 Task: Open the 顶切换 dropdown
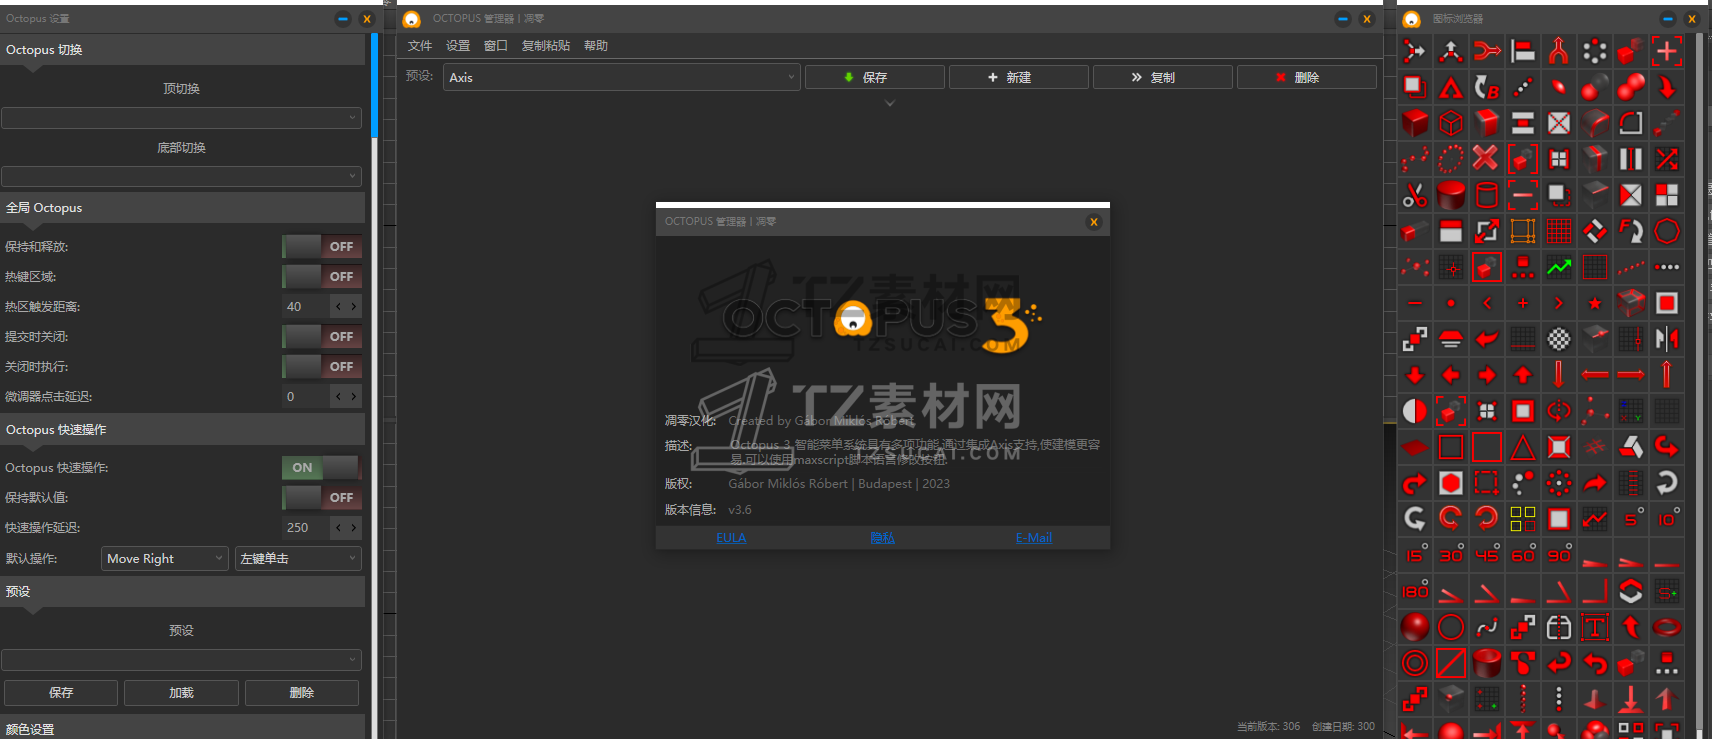(x=181, y=118)
